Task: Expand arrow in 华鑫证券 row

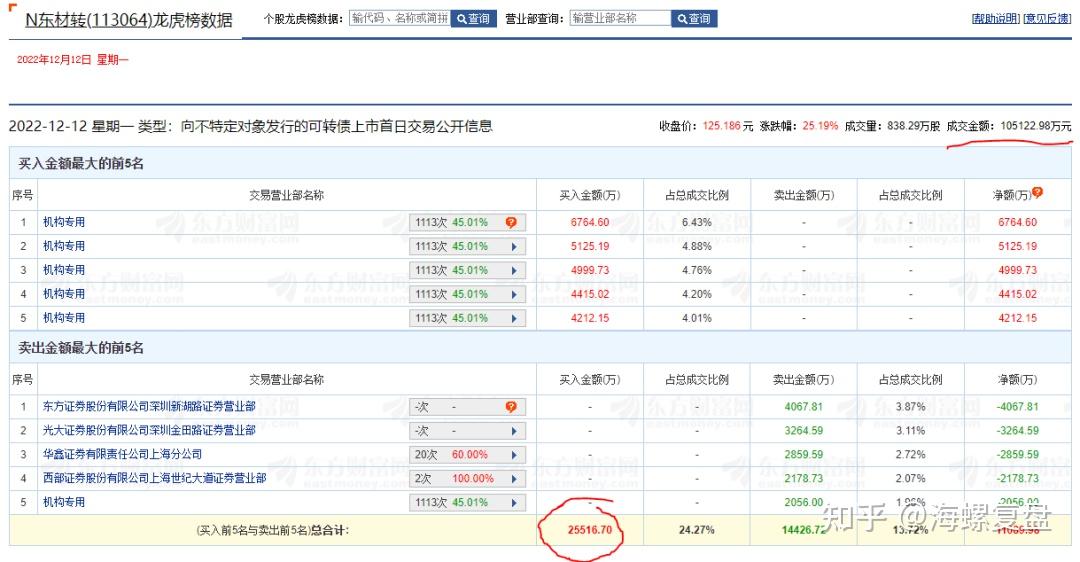Action: [514, 455]
